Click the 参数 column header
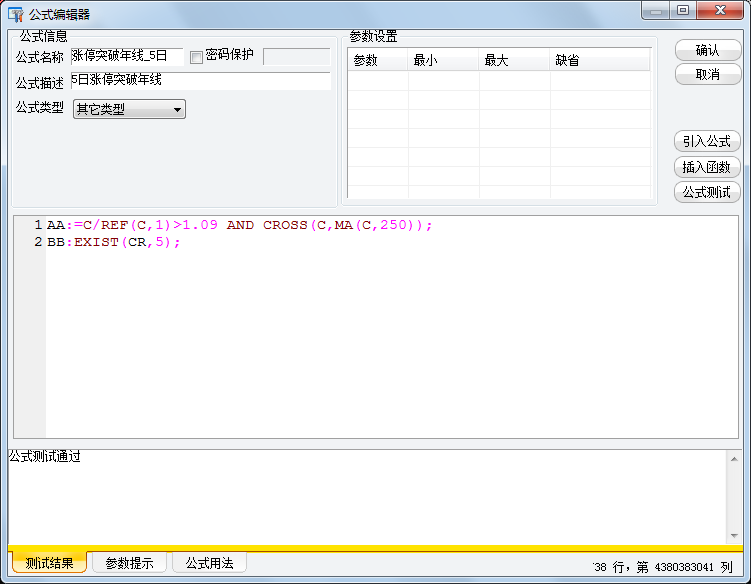The height and width of the screenshot is (584, 751). [377, 60]
